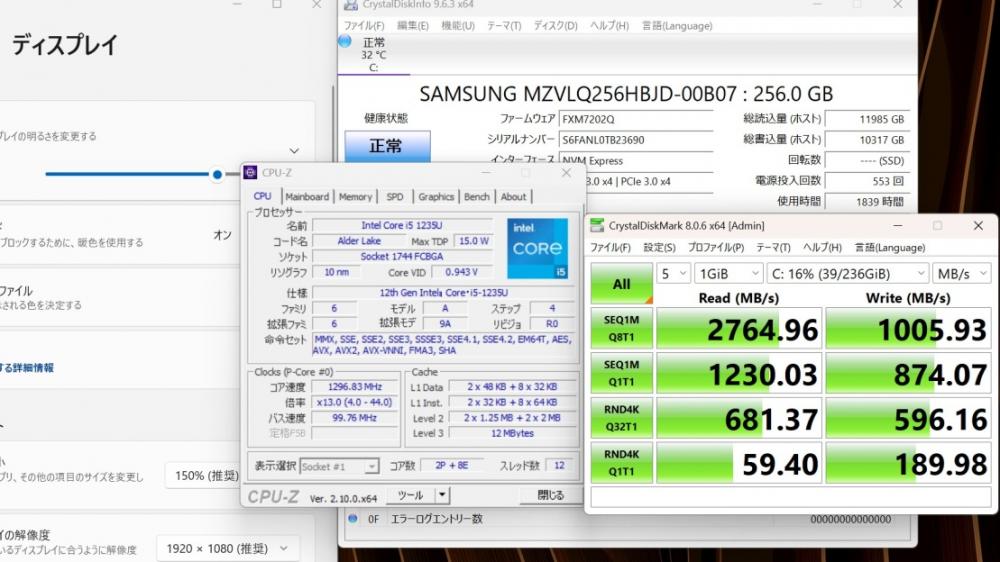Viewport: 1000px width, 562px height.
Task: Open 編集(E) menu in CrystalDiskInfo
Action: (x=413, y=26)
